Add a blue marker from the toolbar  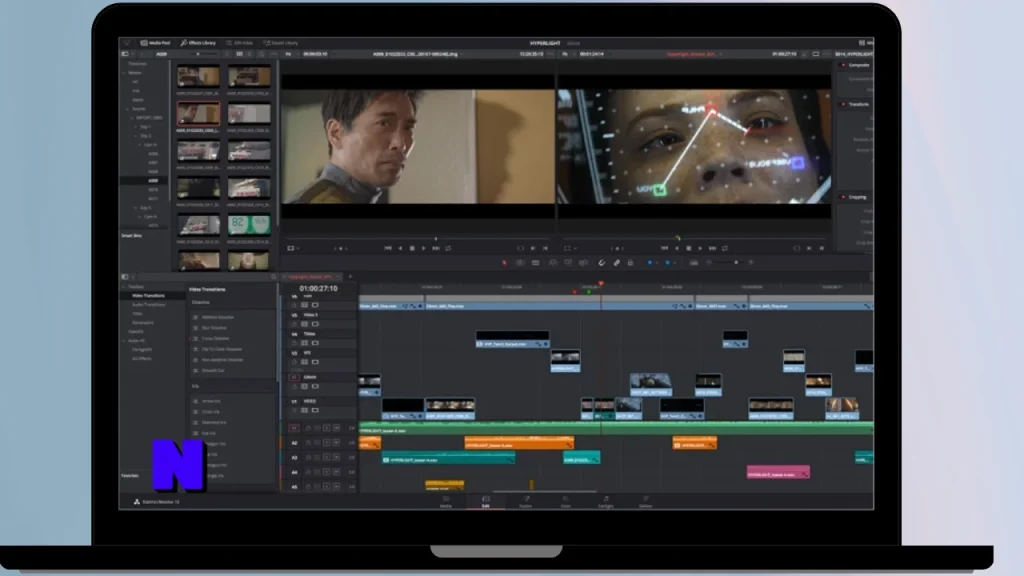(667, 263)
